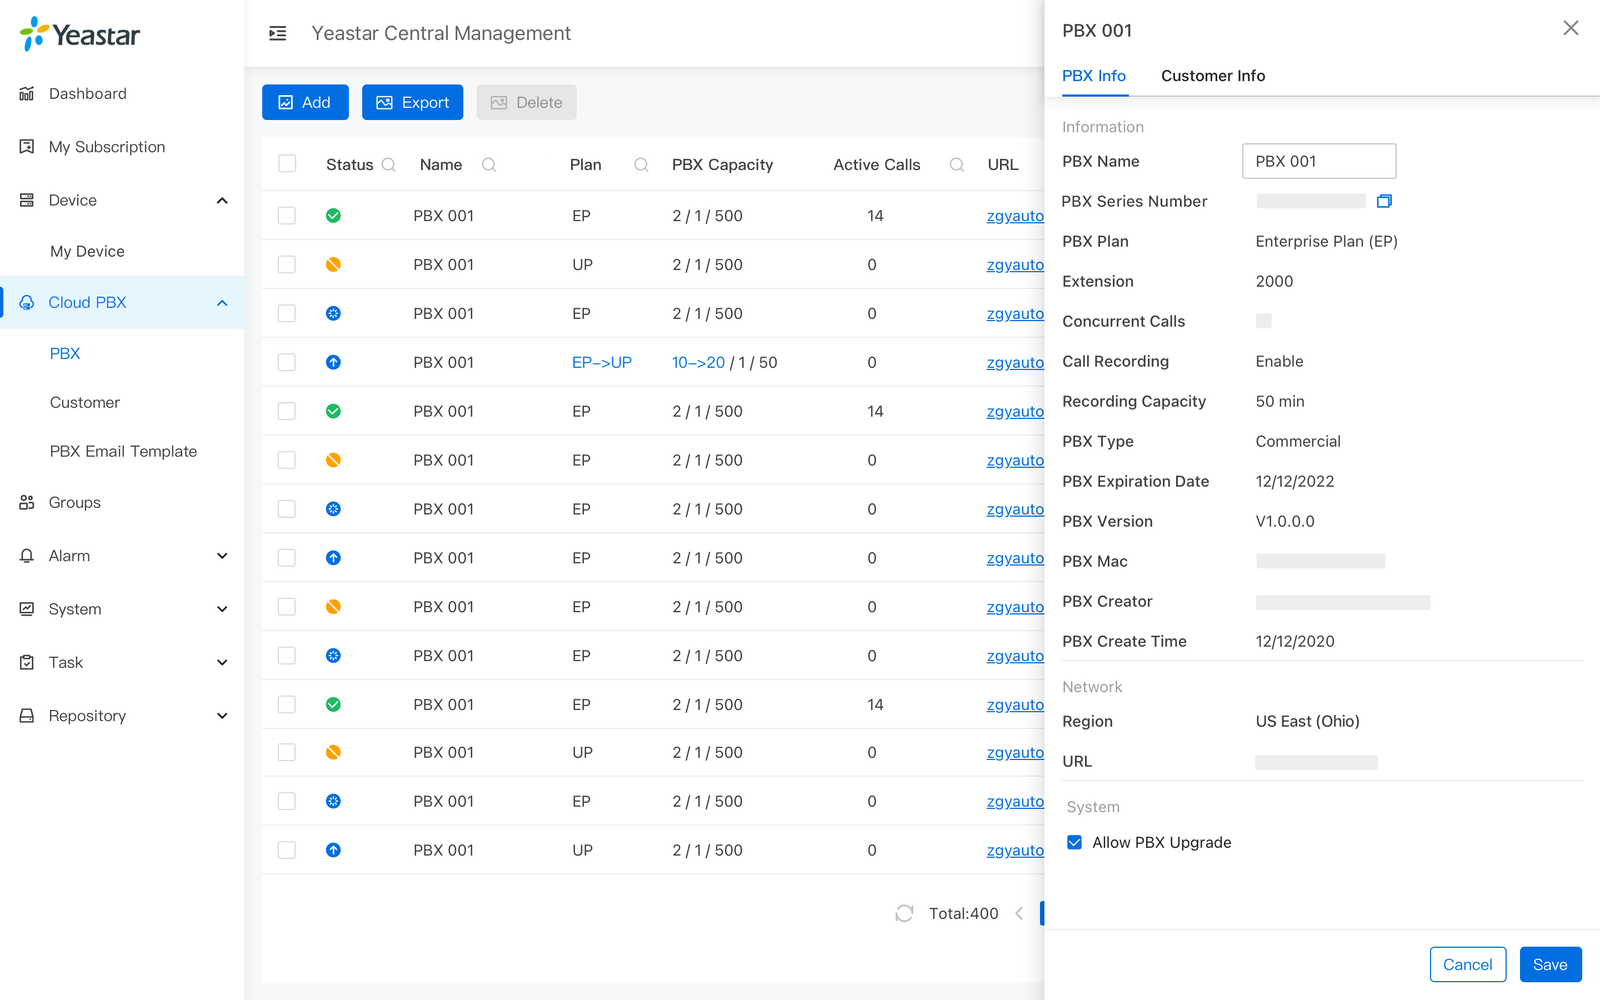The image size is (1600, 1000).
Task: Click the US East (Ohio) region value
Action: click(x=1307, y=721)
